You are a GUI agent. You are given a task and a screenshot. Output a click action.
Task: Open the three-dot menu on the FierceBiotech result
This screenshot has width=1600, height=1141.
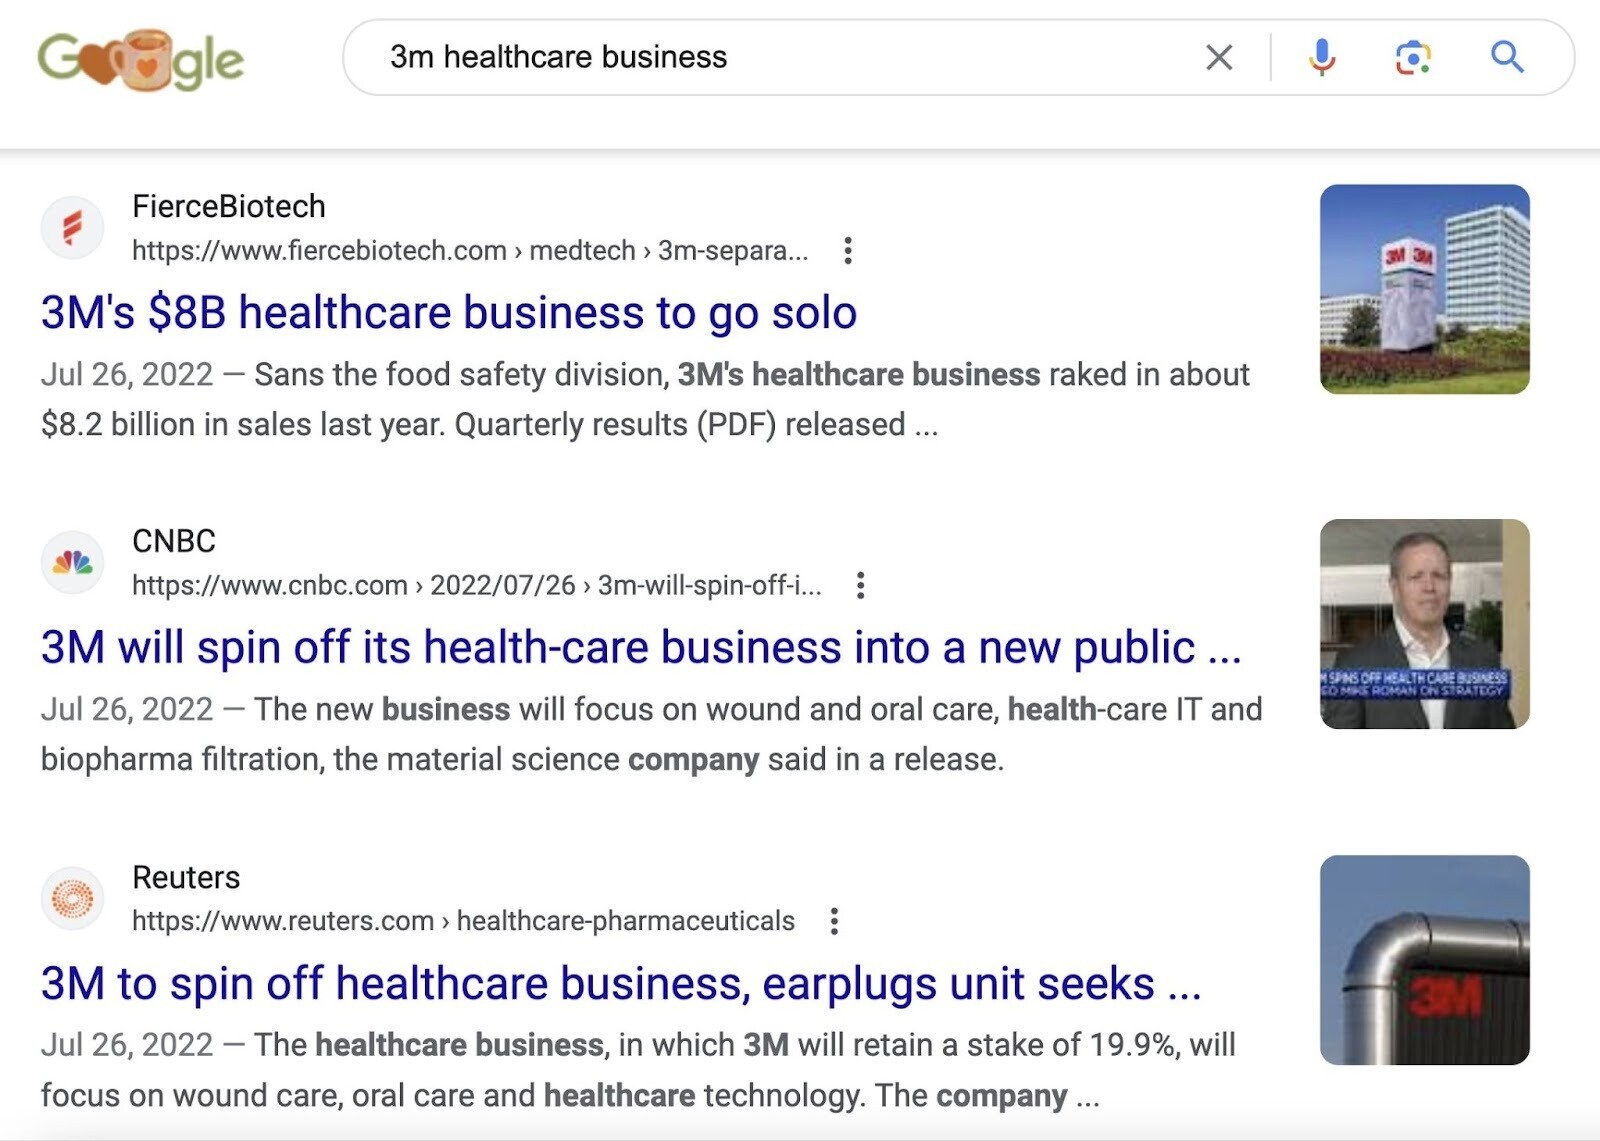coord(847,252)
